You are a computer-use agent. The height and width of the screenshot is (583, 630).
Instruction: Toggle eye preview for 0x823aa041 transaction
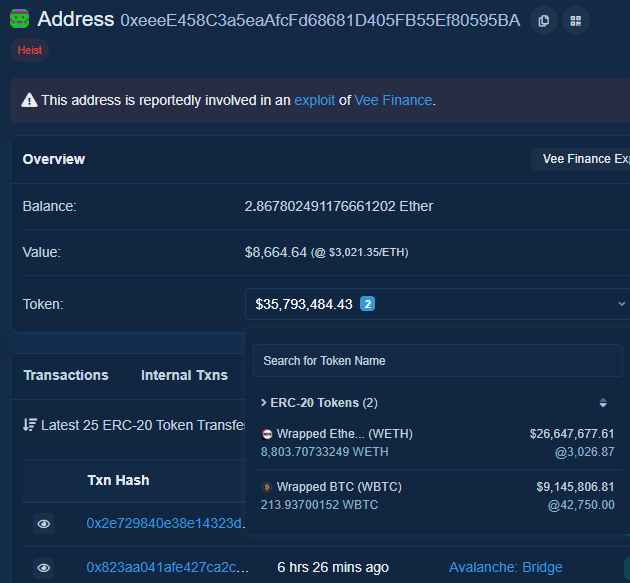click(43, 568)
